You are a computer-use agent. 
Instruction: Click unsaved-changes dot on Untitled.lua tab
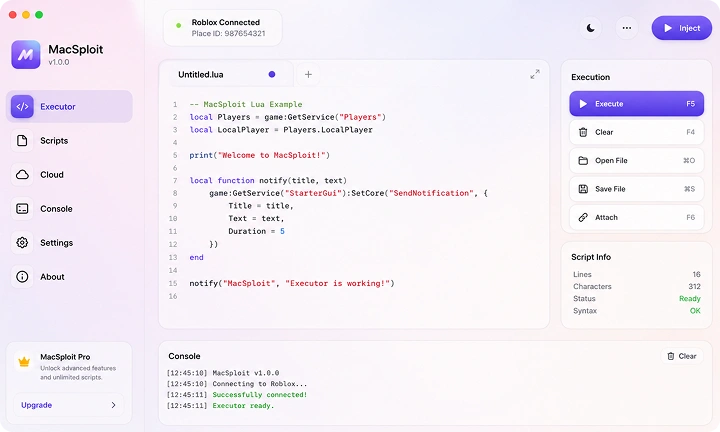[x=272, y=74]
